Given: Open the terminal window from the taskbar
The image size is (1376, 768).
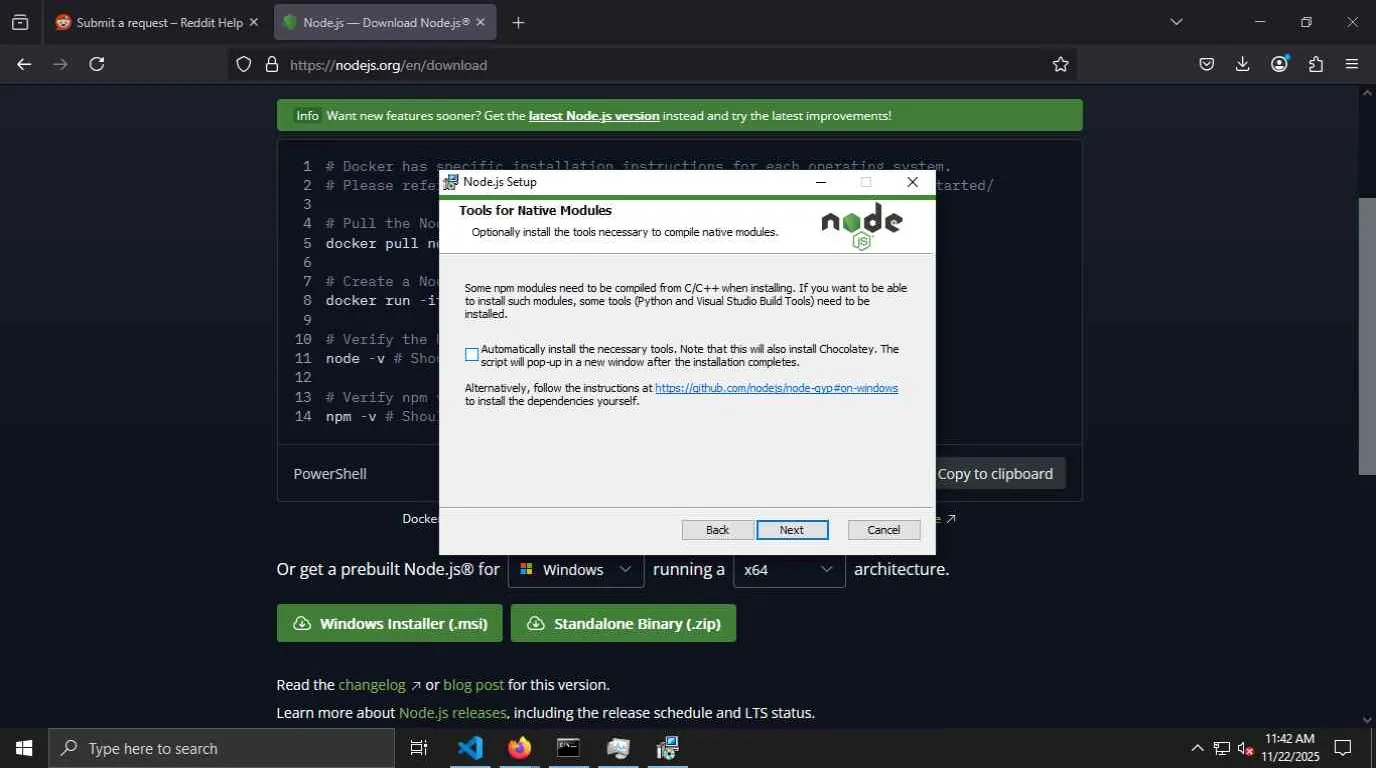Looking at the screenshot, I should click(x=568, y=748).
